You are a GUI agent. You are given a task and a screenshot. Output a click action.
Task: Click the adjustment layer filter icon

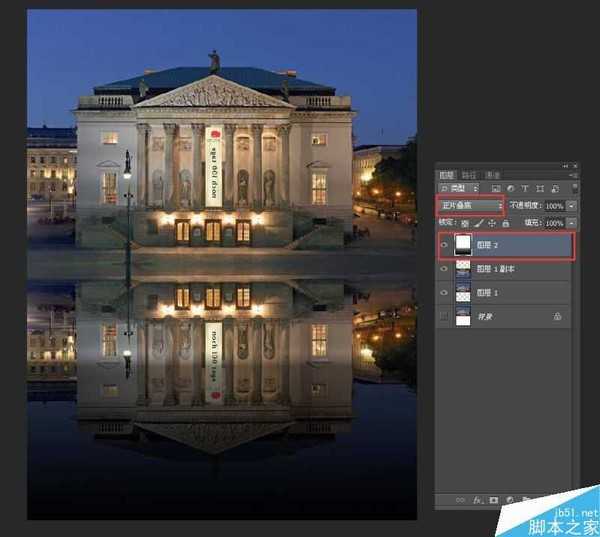pos(509,188)
